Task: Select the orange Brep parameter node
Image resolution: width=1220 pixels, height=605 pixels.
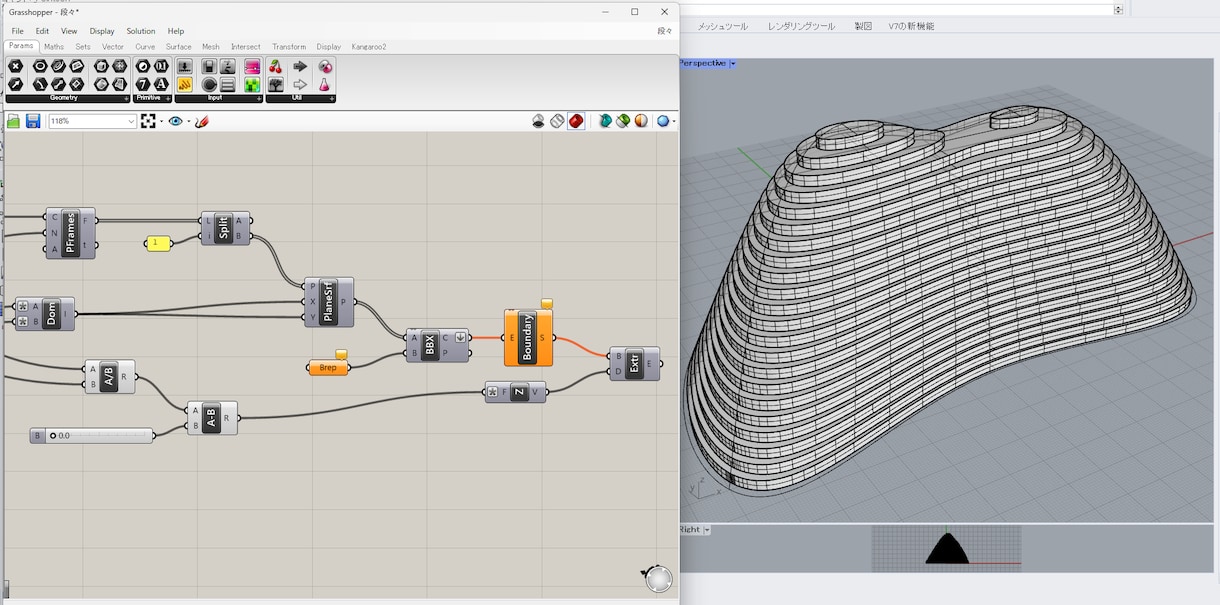Action: click(328, 368)
